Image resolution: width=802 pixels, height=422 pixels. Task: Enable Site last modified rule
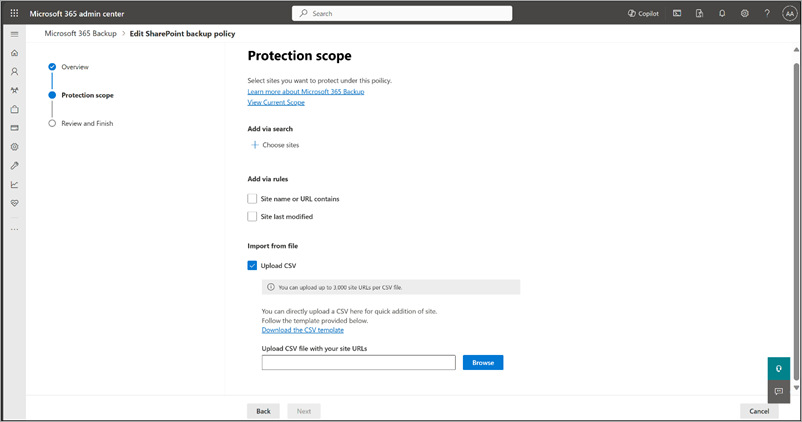[x=252, y=216]
